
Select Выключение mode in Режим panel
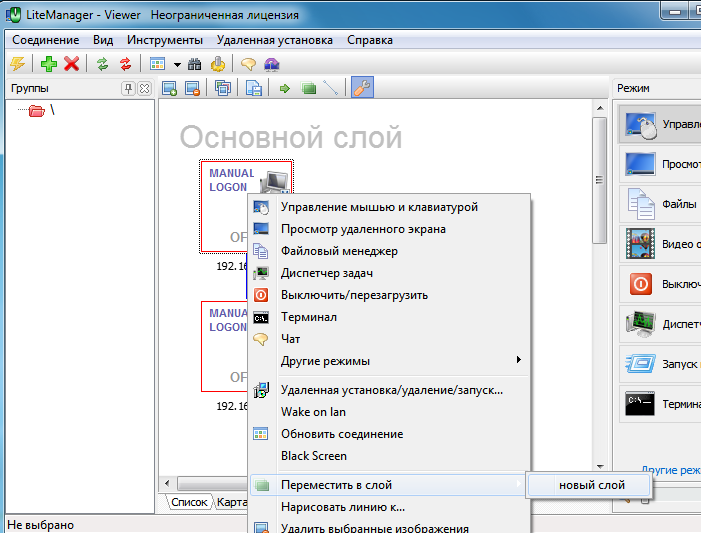660,284
